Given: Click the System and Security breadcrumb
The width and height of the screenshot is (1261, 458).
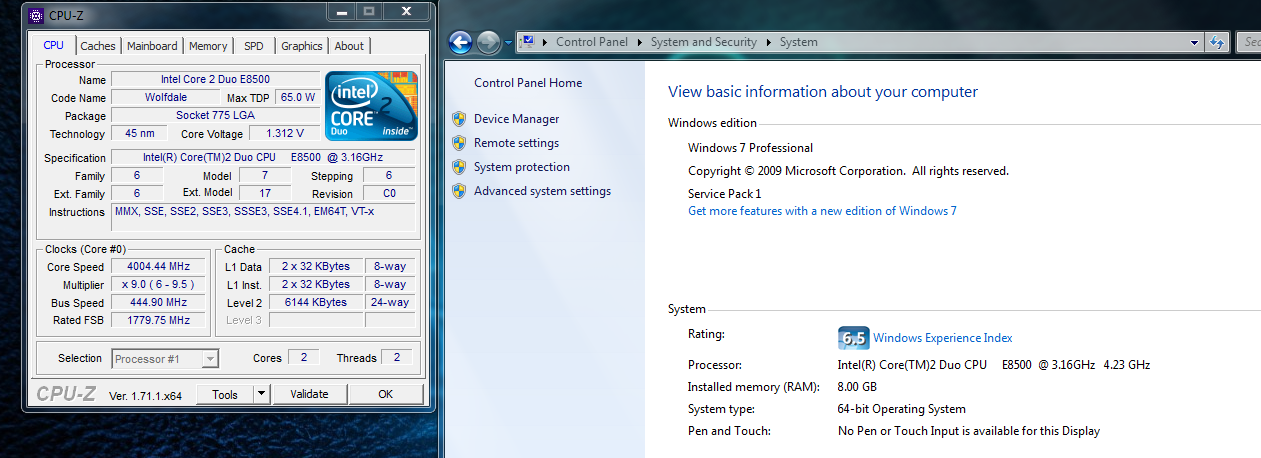Looking at the screenshot, I should point(704,42).
